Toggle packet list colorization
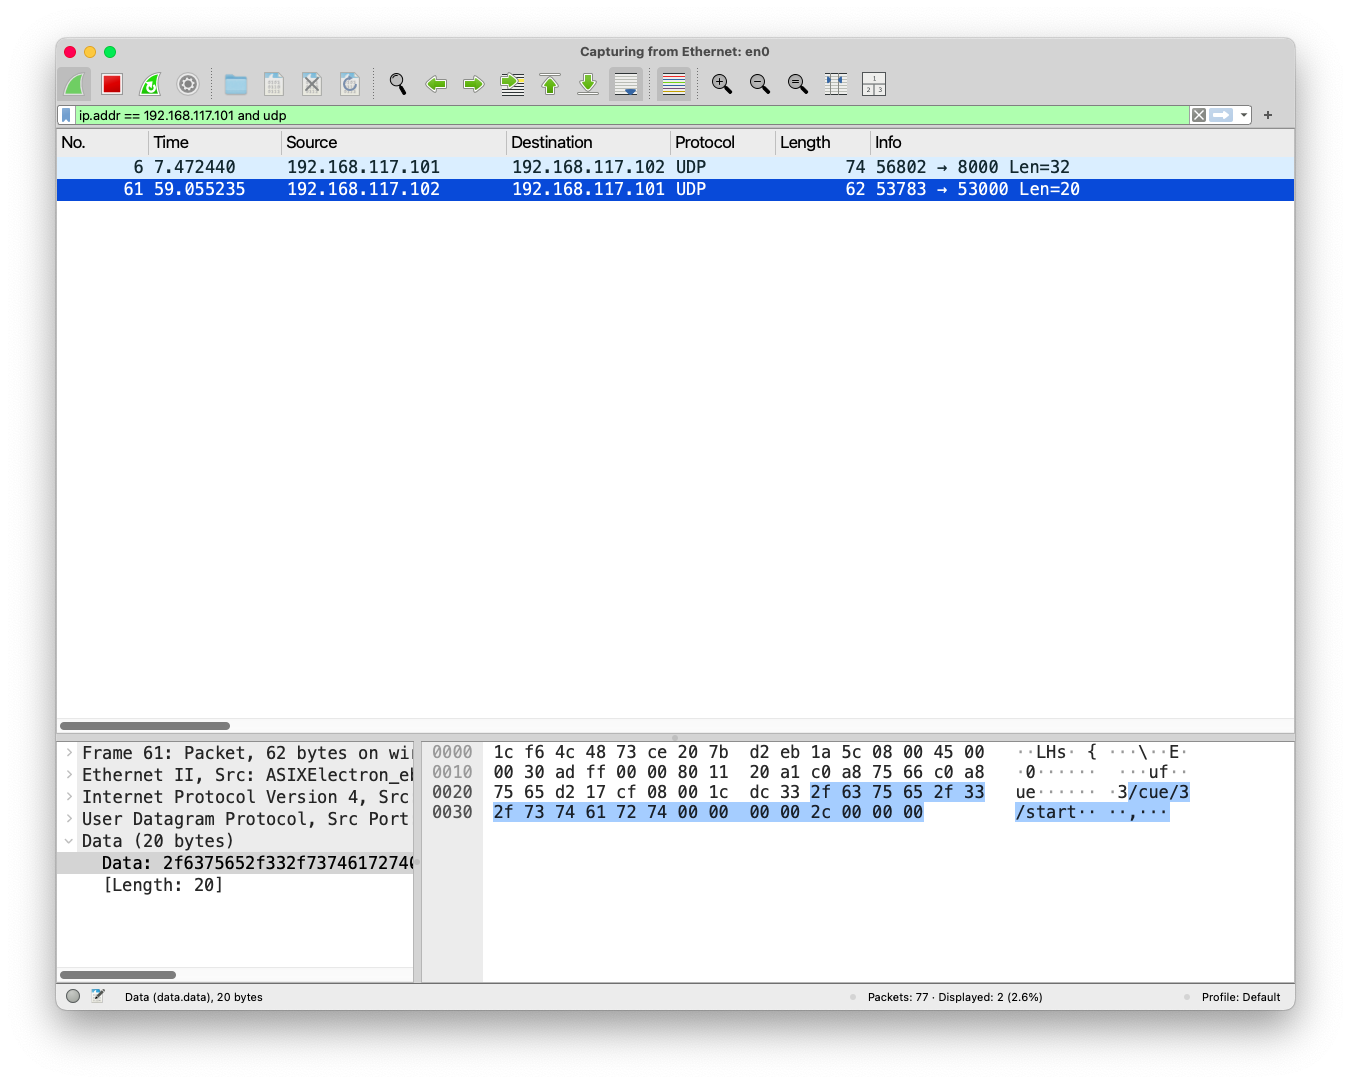This screenshot has height=1084, width=1351. (x=674, y=84)
